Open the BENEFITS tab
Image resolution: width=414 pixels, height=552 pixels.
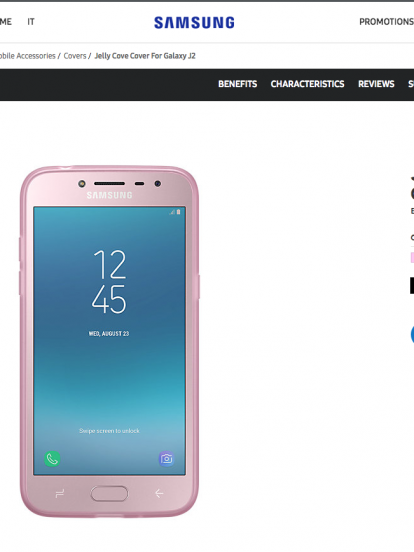(x=238, y=84)
